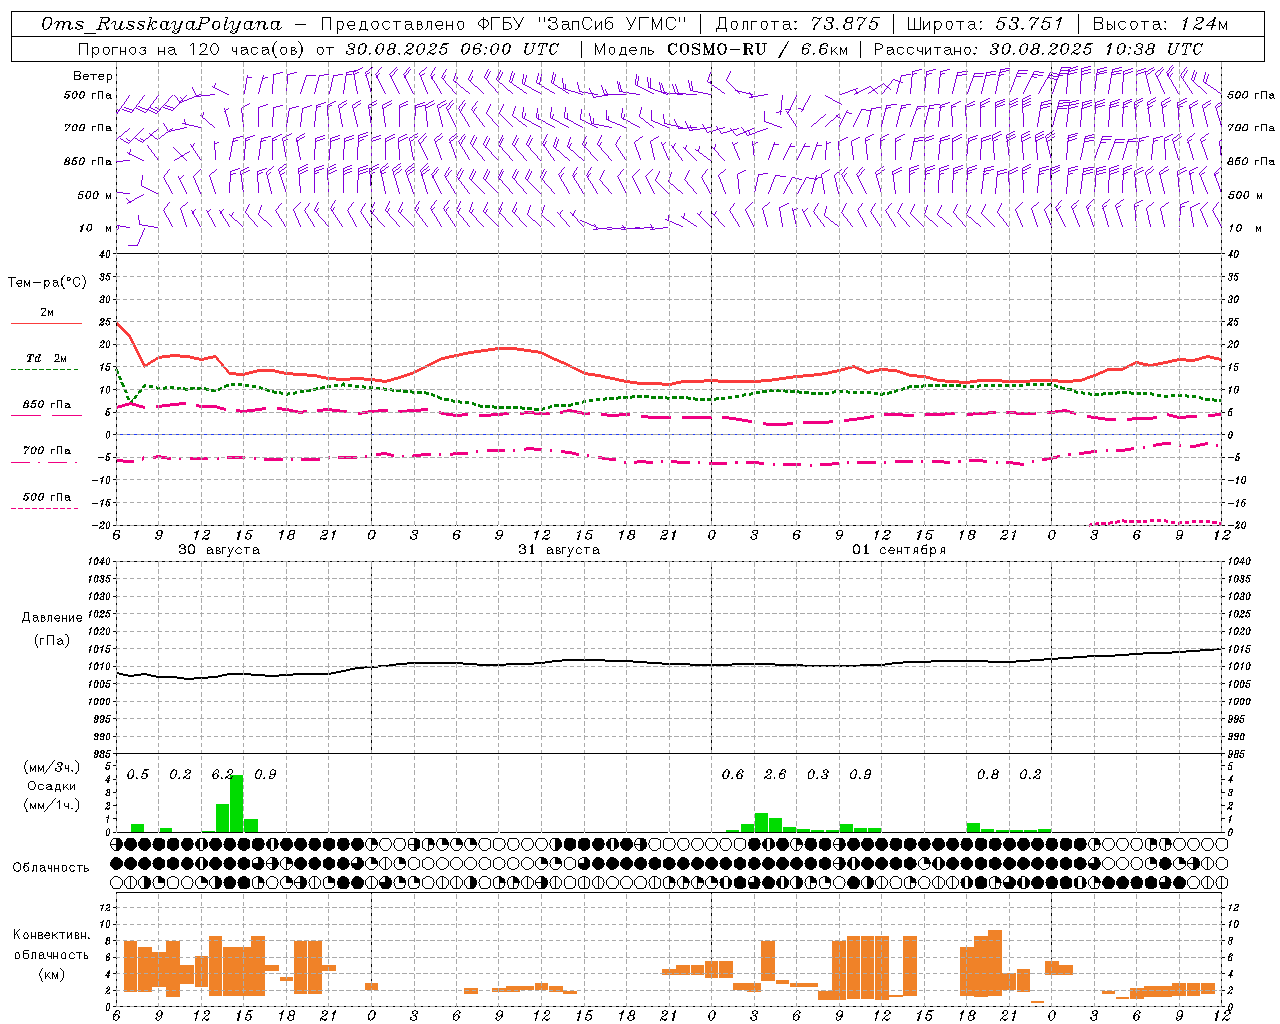Click the 01 сентября date label
The width and height of the screenshot is (1280, 1024).
tap(899, 550)
